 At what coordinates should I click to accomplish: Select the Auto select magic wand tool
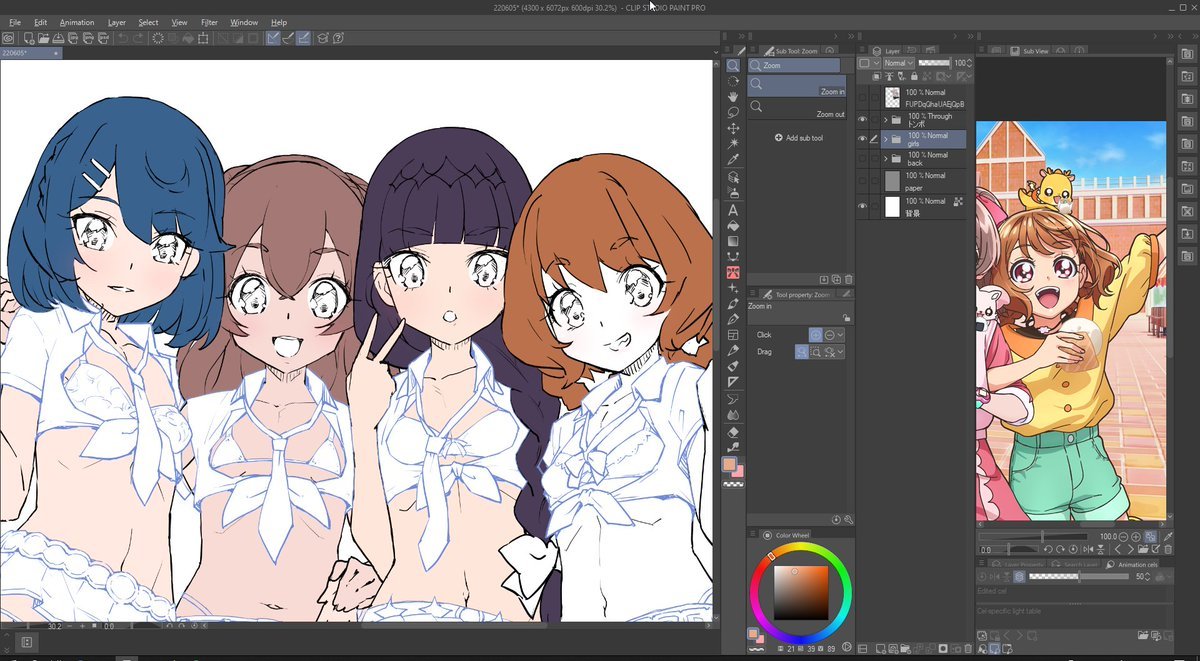(x=733, y=144)
